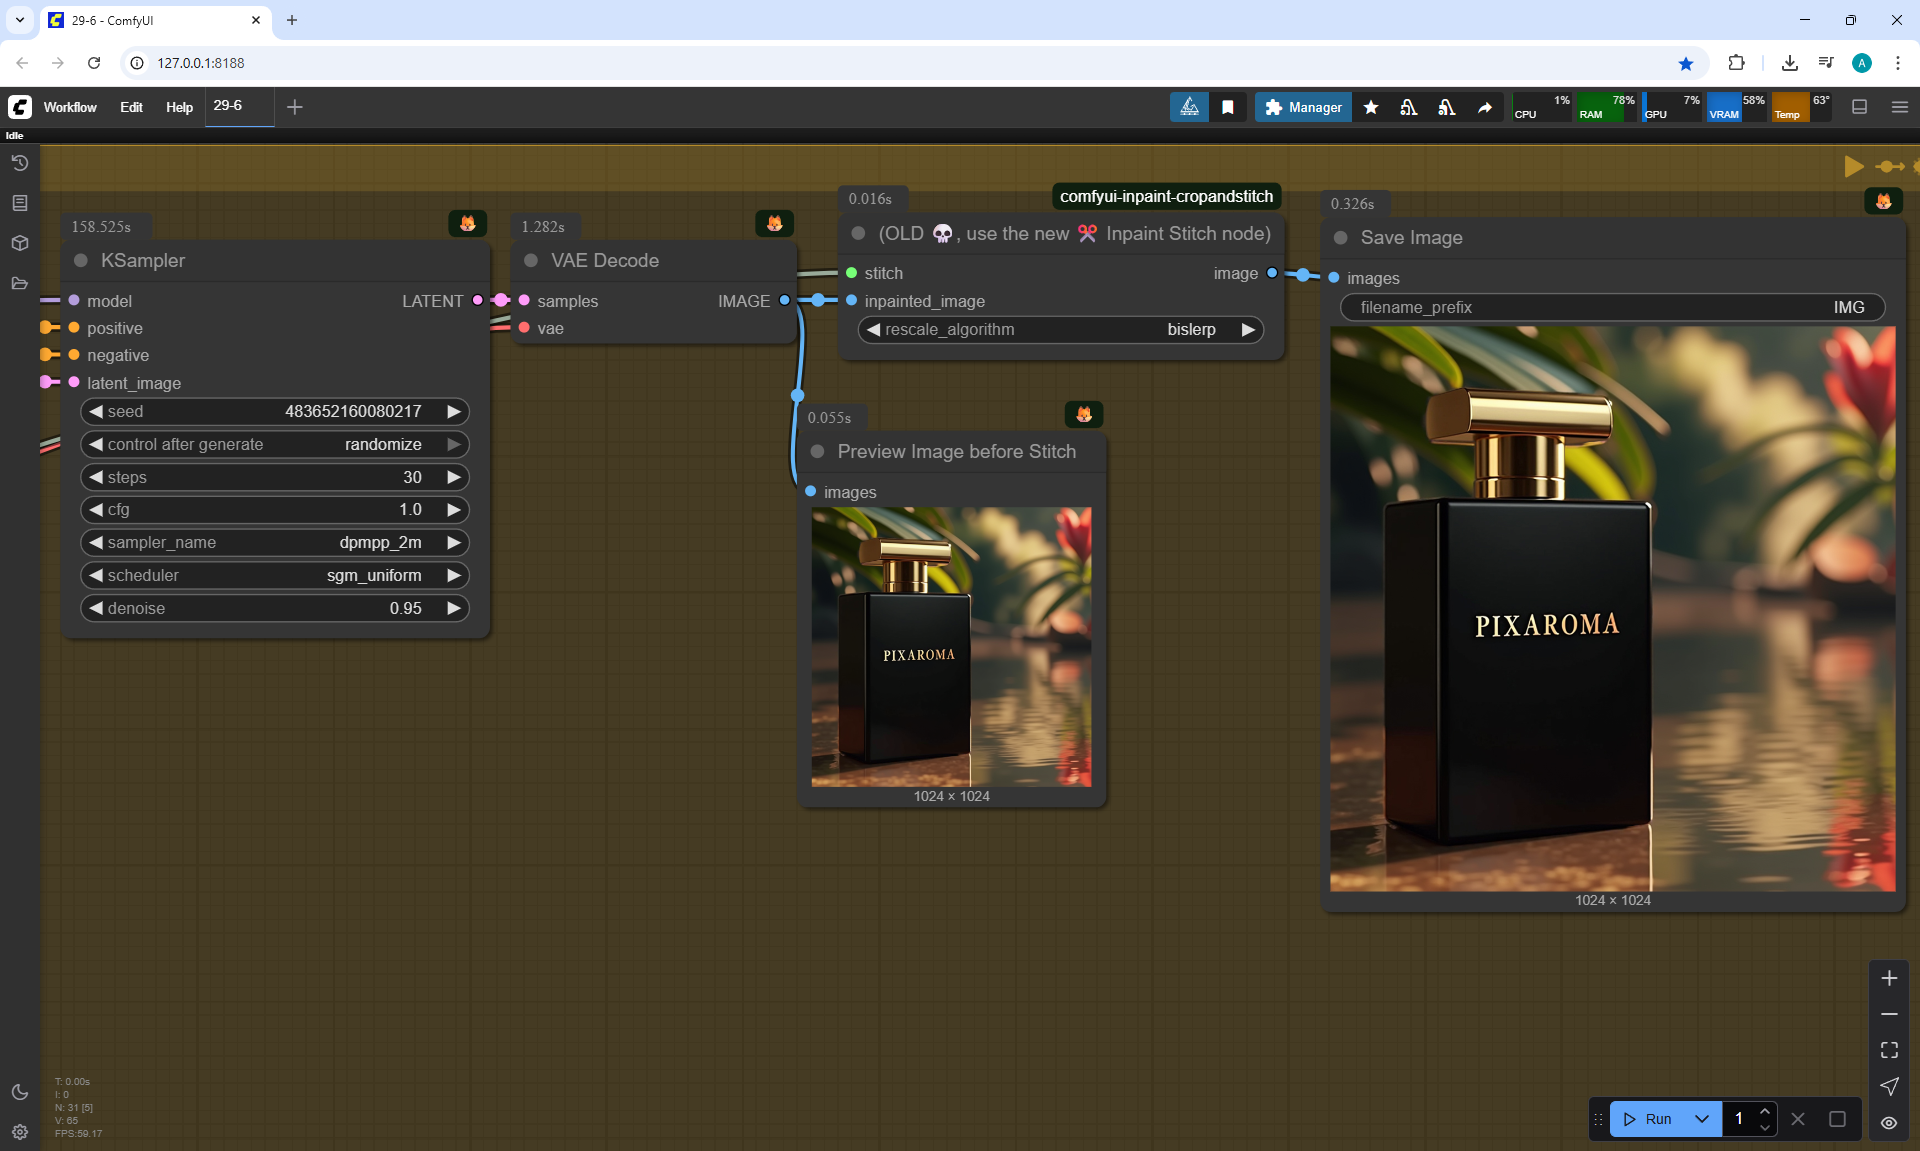Collapse KSampler node using its title dot
Viewport: 1920px width, 1151px height.
pyautogui.click(x=81, y=260)
